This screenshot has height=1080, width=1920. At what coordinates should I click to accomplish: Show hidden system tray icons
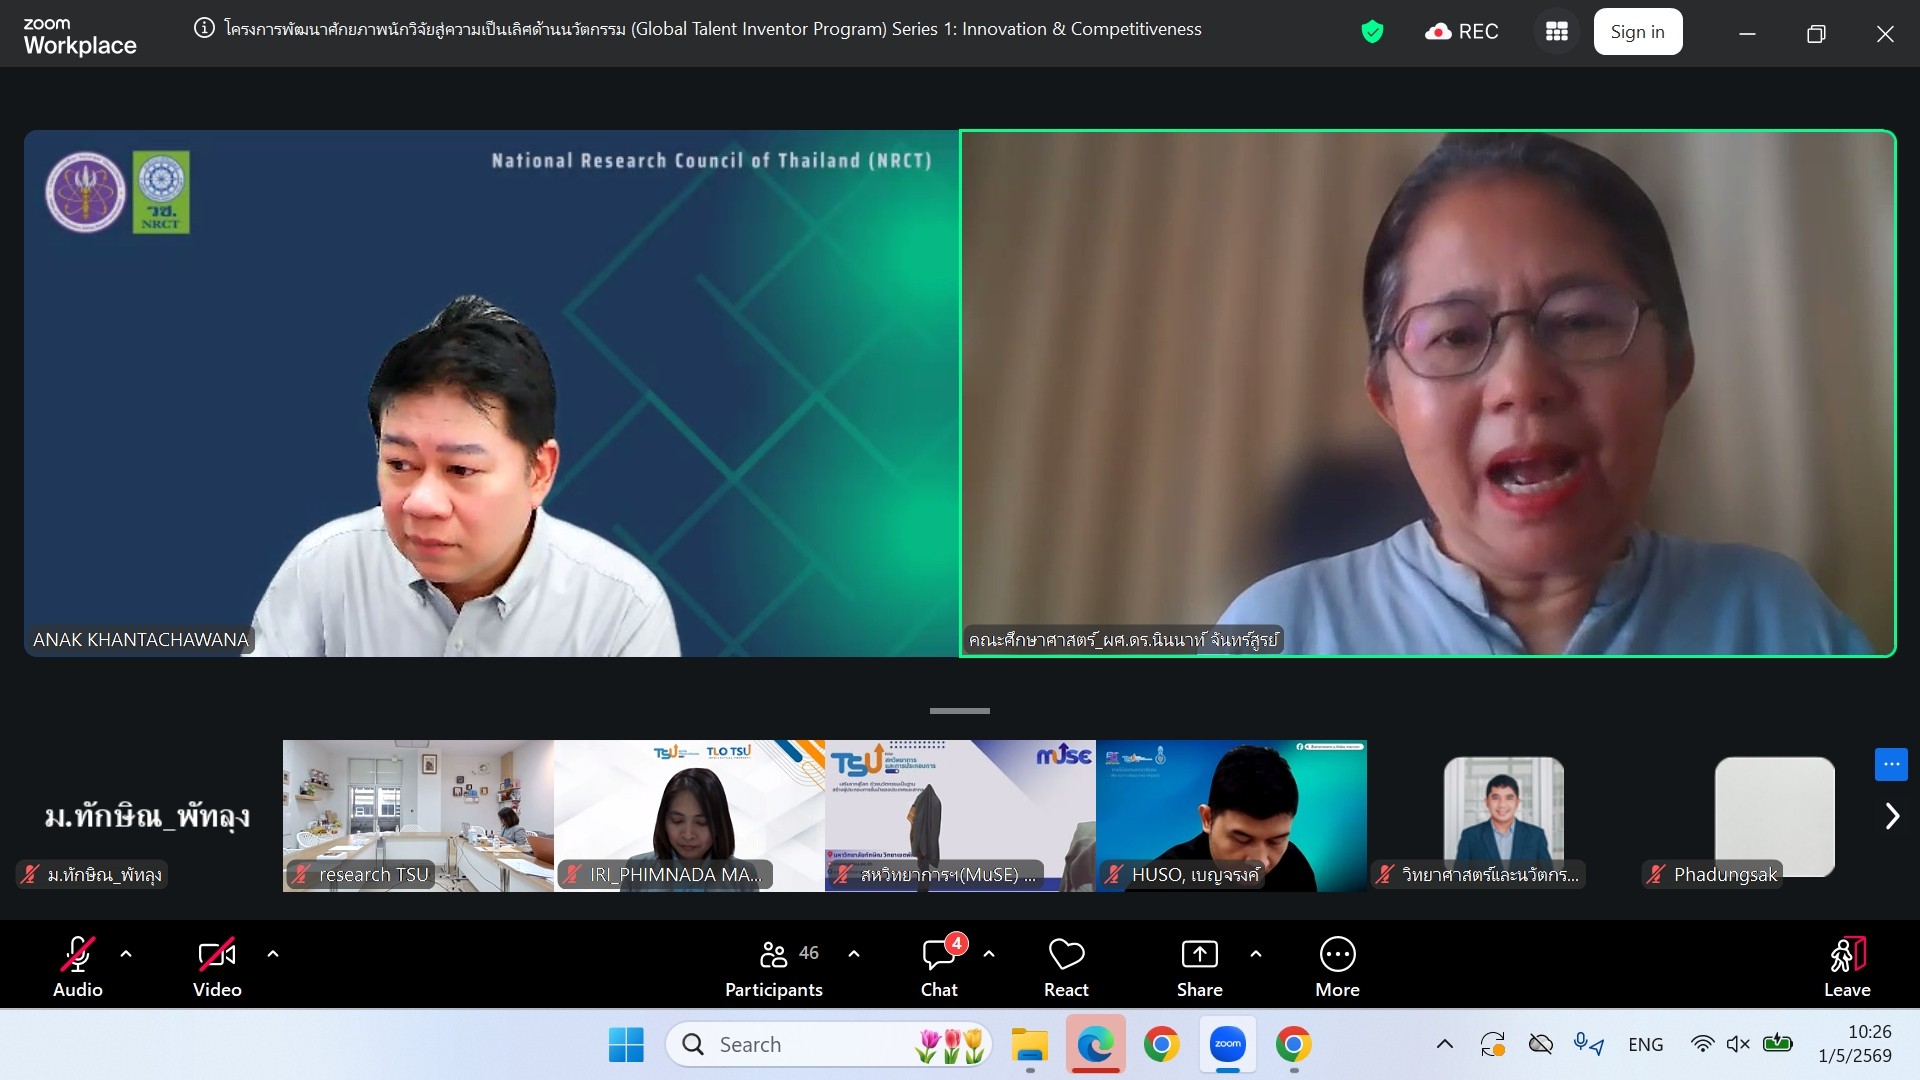coord(1444,1045)
